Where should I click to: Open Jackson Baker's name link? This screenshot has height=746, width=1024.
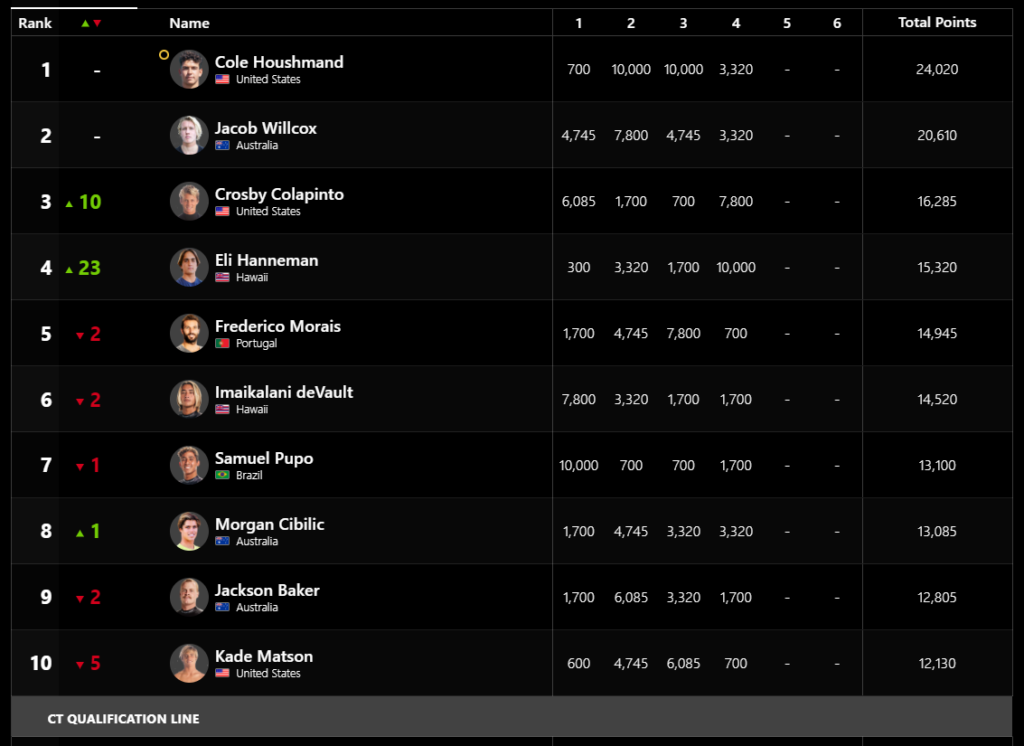[267, 590]
